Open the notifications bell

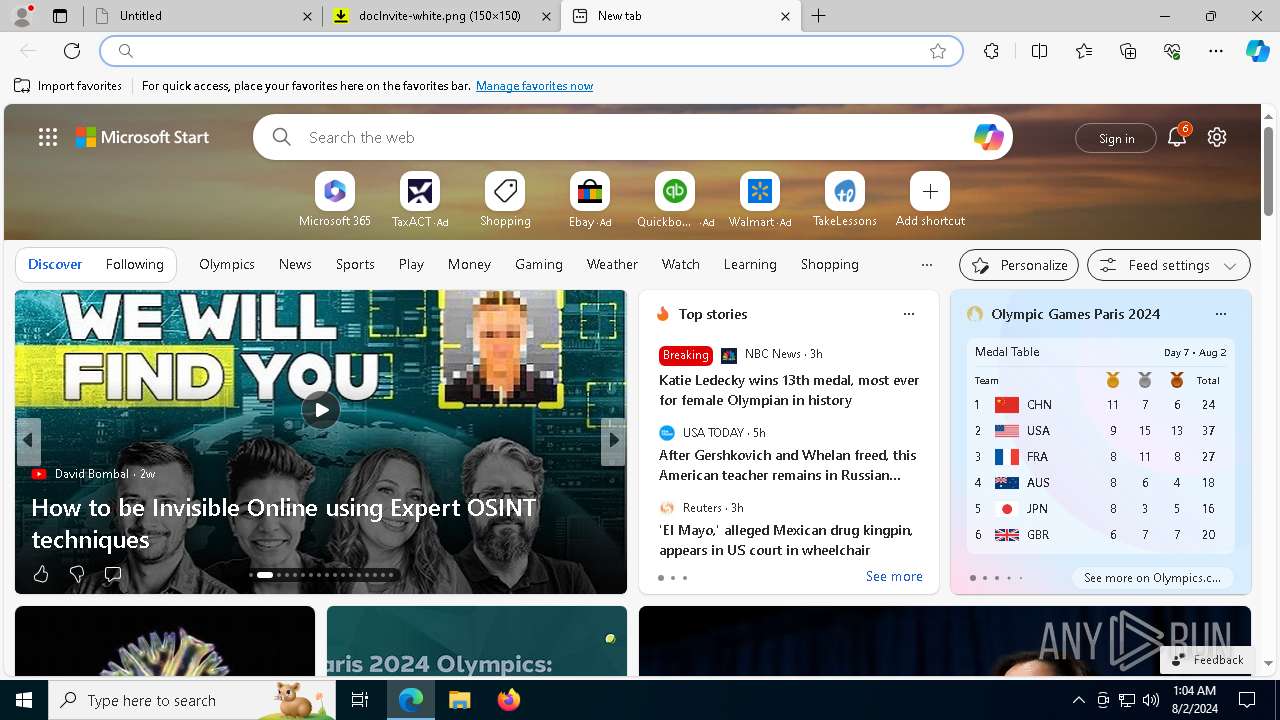click(x=1177, y=137)
